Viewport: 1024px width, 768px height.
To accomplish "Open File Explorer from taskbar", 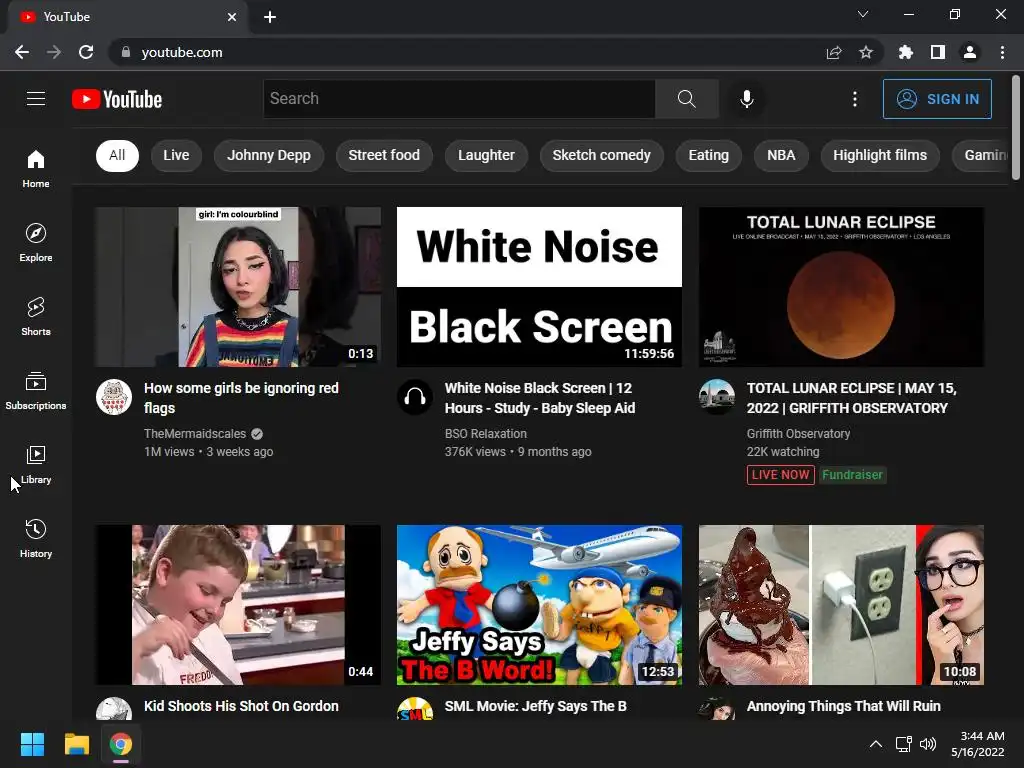I will point(76,744).
